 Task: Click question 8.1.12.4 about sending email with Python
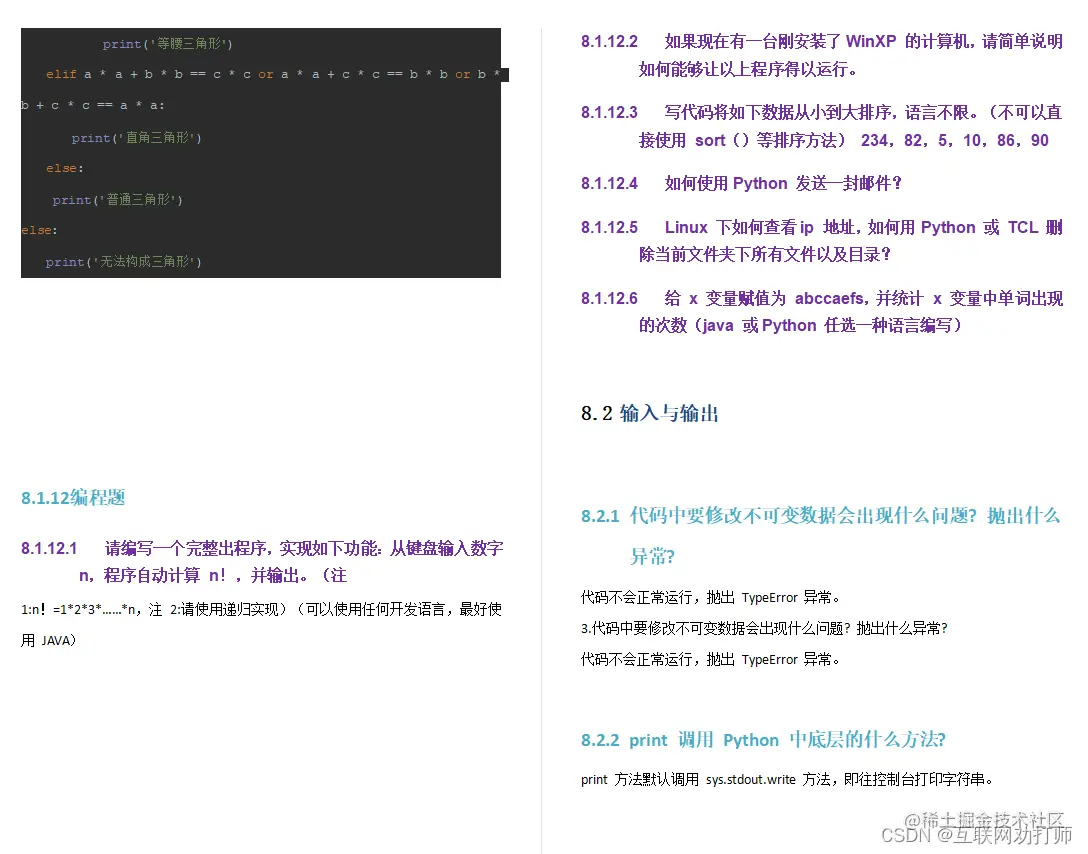click(x=741, y=183)
